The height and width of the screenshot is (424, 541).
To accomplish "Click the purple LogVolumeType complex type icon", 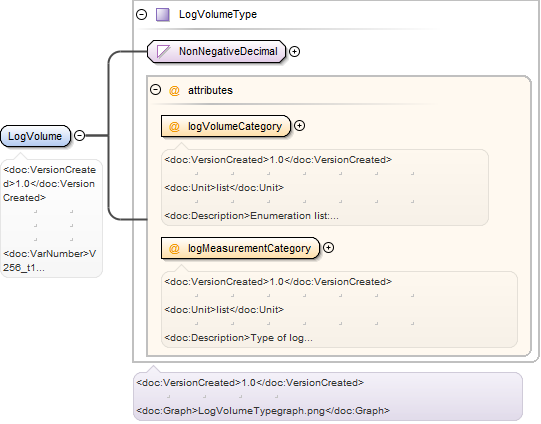I will pyautogui.click(x=163, y=14).
